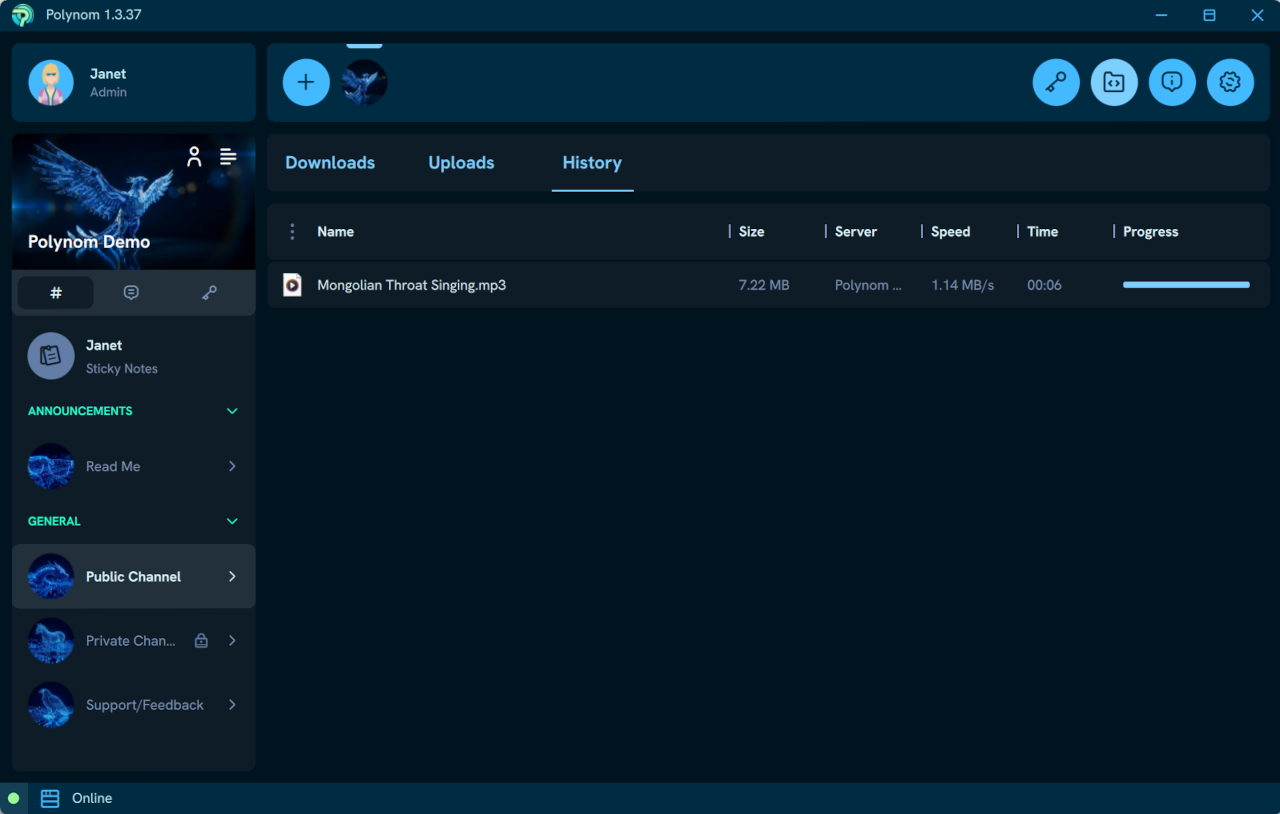This screenshot has width=1280, height=814.
Task: Open the file transfers folder icon
Action: pos(1114,82)
